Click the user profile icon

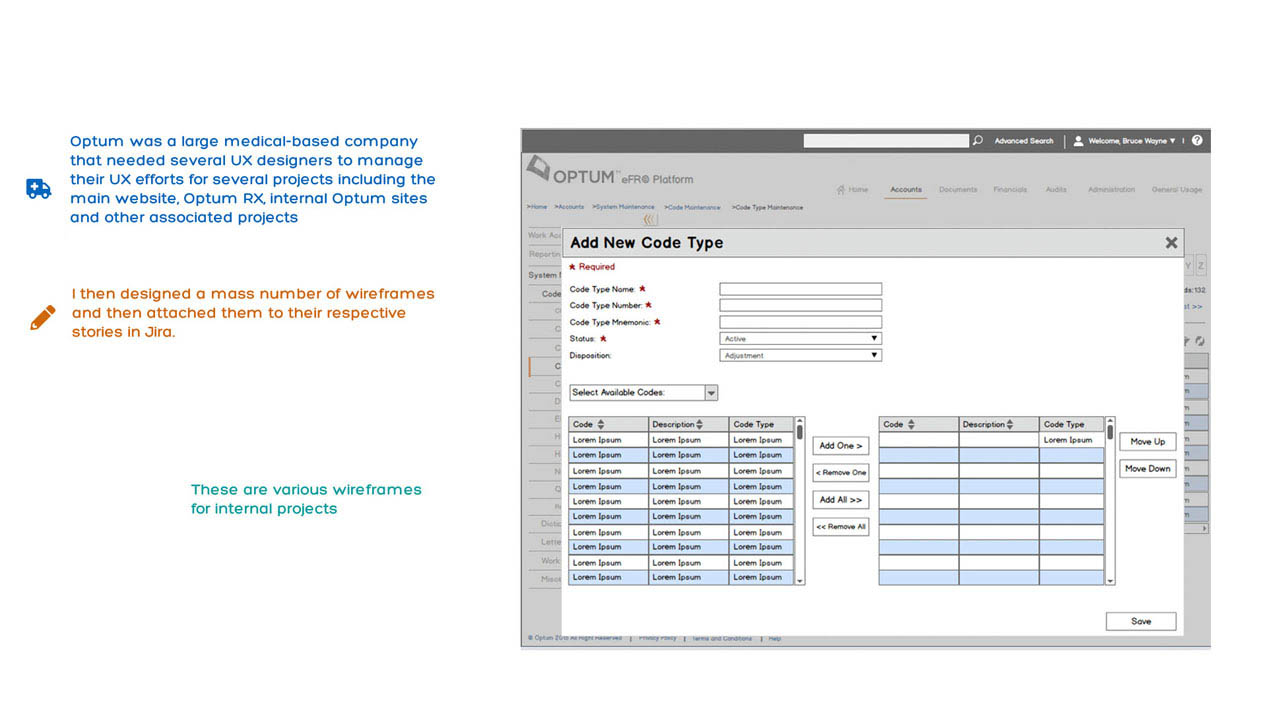click(x=1078, y=141)
